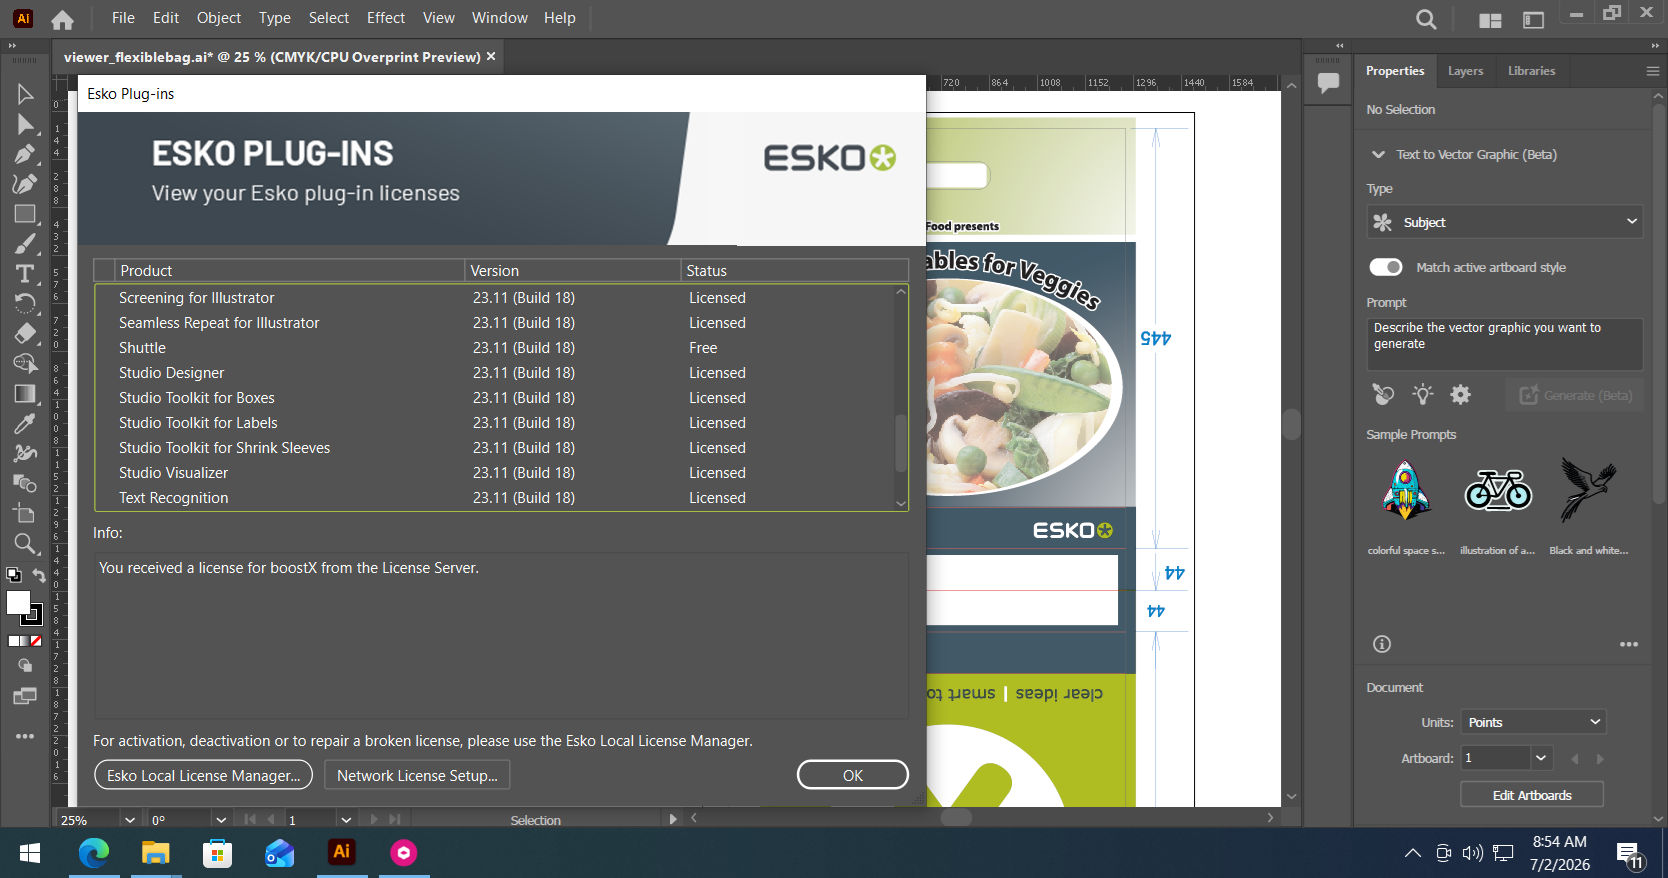
Task: Click the prompt style picker icon
Action: [x=1383, y=395]
